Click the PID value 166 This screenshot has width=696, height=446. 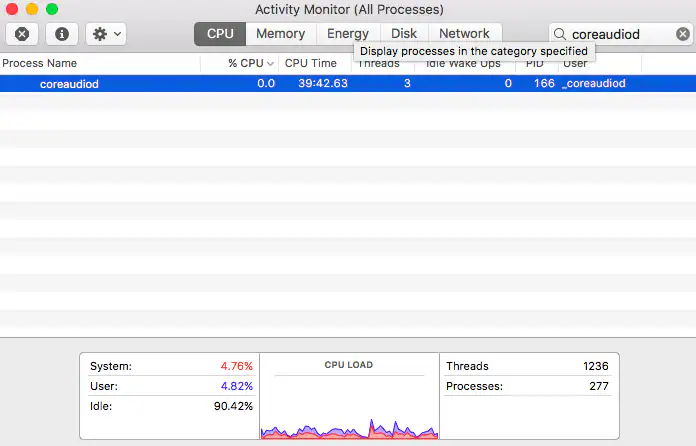[544, 83]
